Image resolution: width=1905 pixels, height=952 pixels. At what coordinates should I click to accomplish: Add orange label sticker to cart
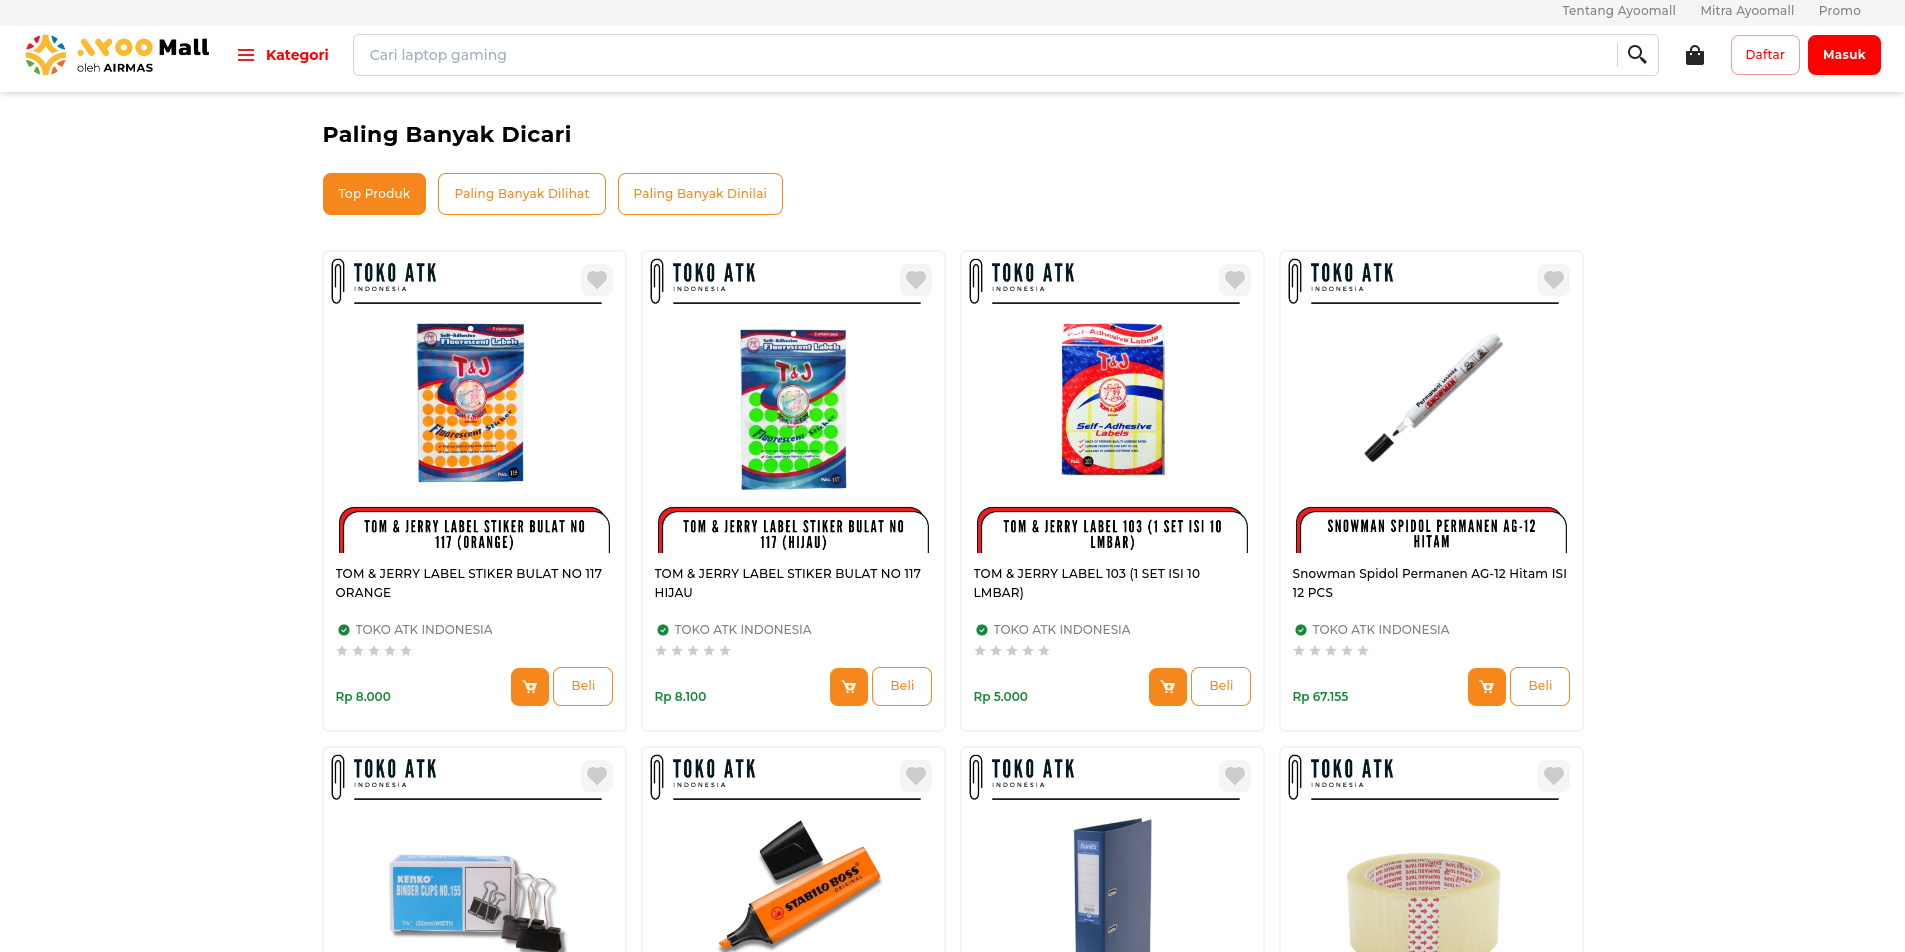pyautogui.click(x=529, y=686)
